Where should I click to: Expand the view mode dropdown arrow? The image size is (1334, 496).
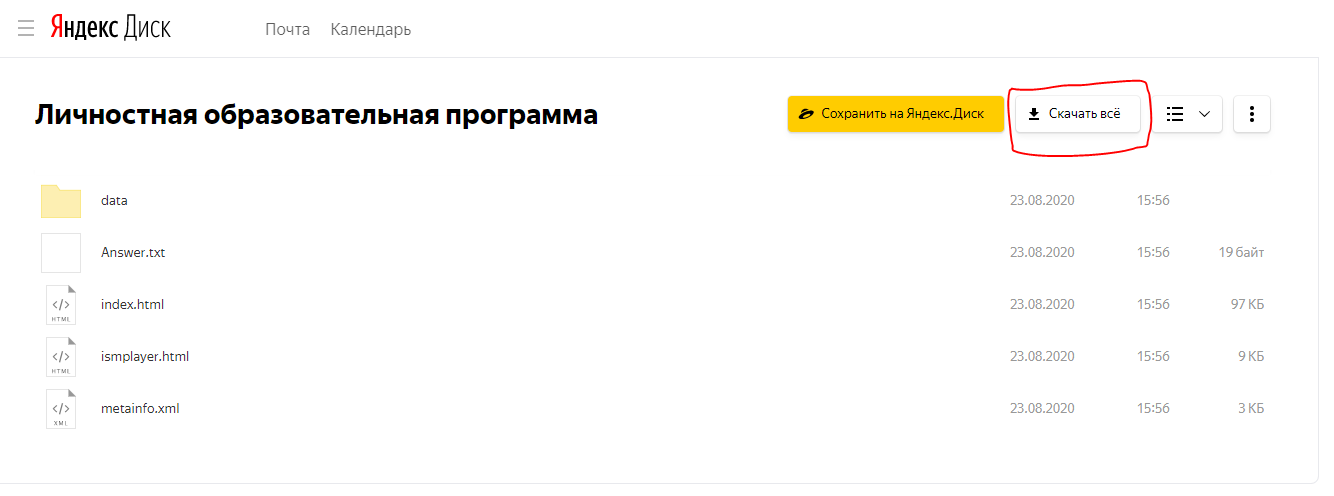click(x=1204, y=114)
